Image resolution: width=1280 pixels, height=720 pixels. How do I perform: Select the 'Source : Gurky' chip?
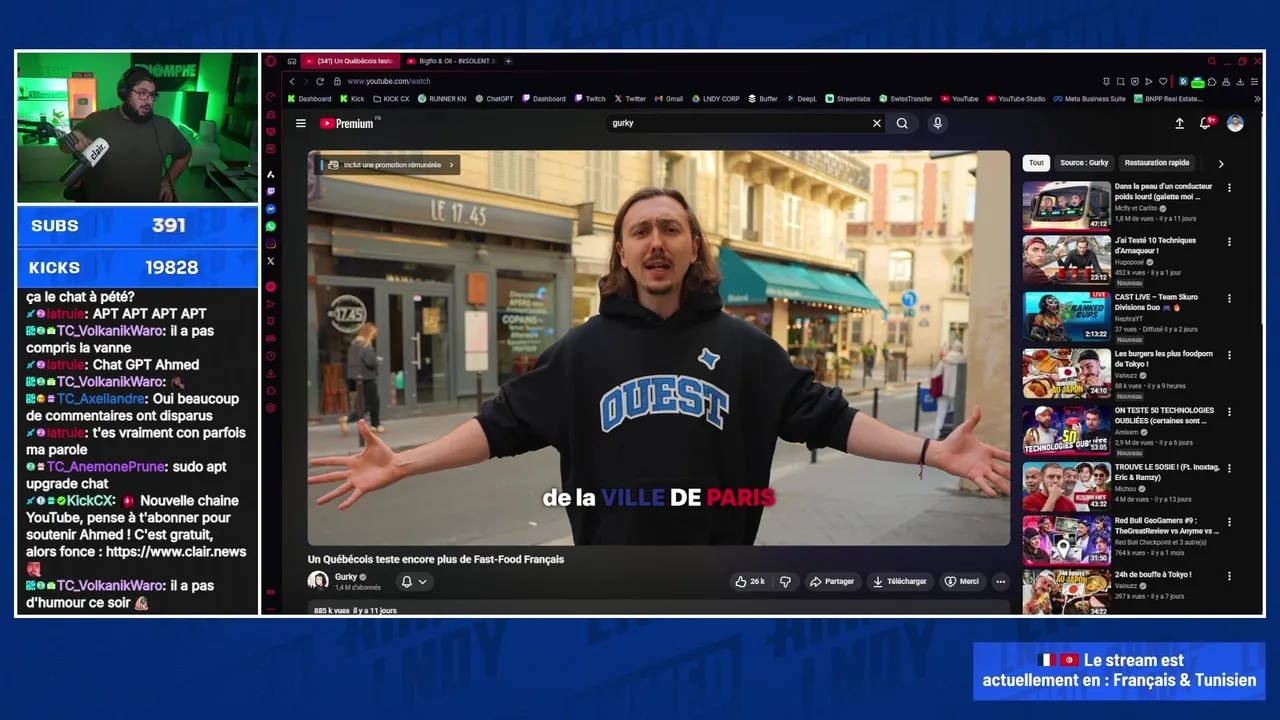(x=1084, y=163)
